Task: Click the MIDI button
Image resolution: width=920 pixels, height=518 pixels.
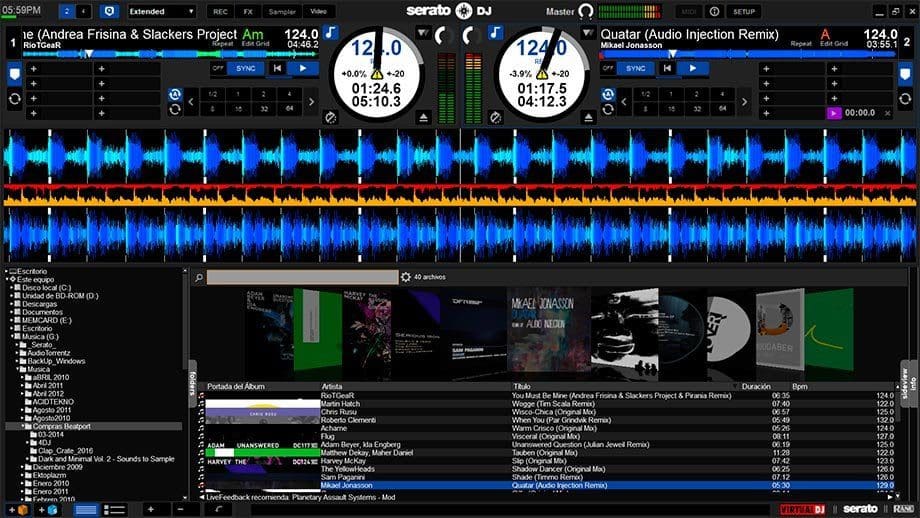Action: (689, 12)
